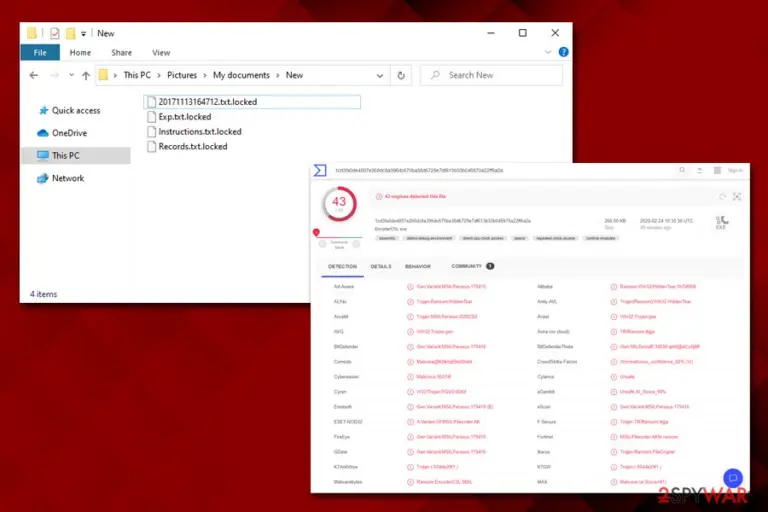
Task: Expand the ribbon chevron
Action: (x=548, y=52)
